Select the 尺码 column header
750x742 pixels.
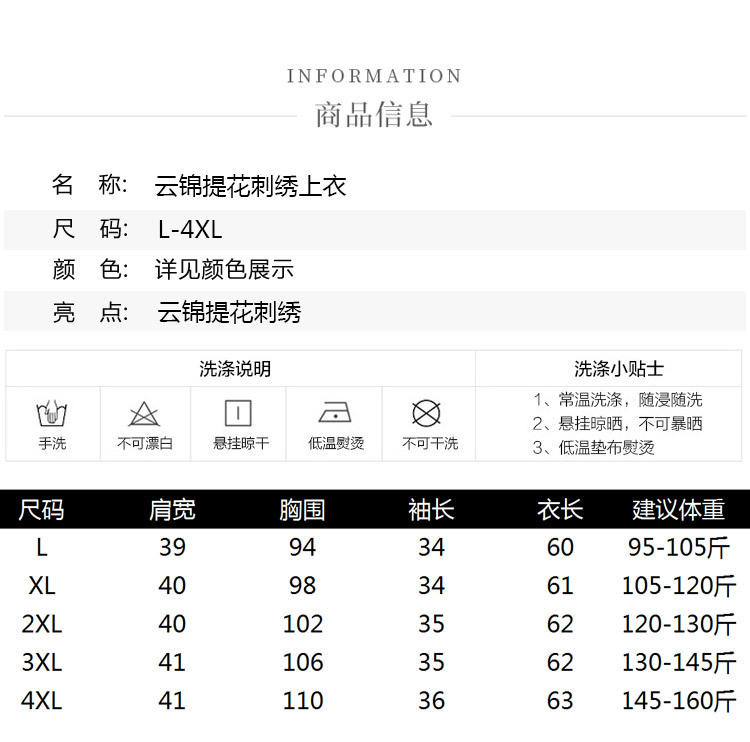click(42, 510)
